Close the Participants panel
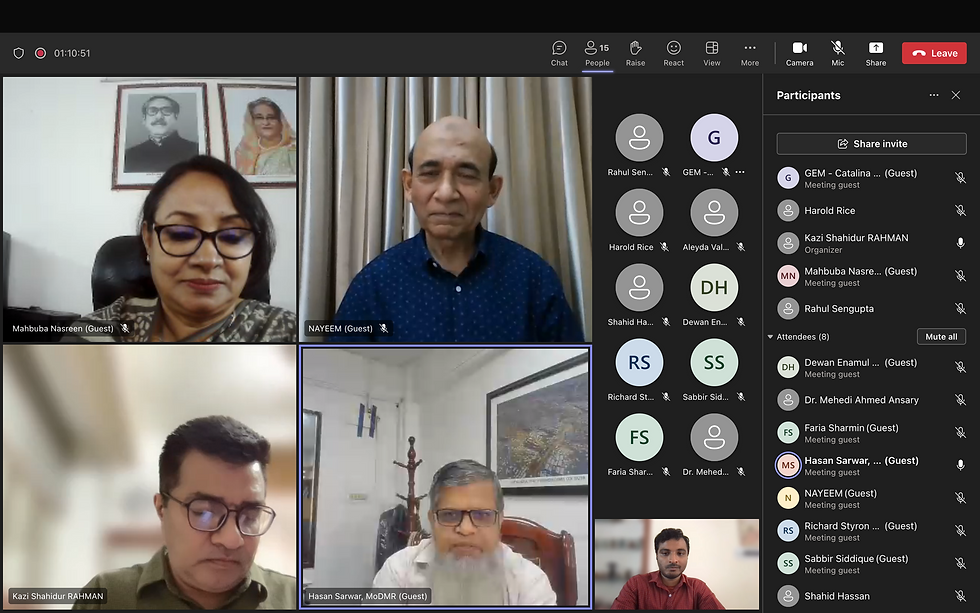 [956, 95]
